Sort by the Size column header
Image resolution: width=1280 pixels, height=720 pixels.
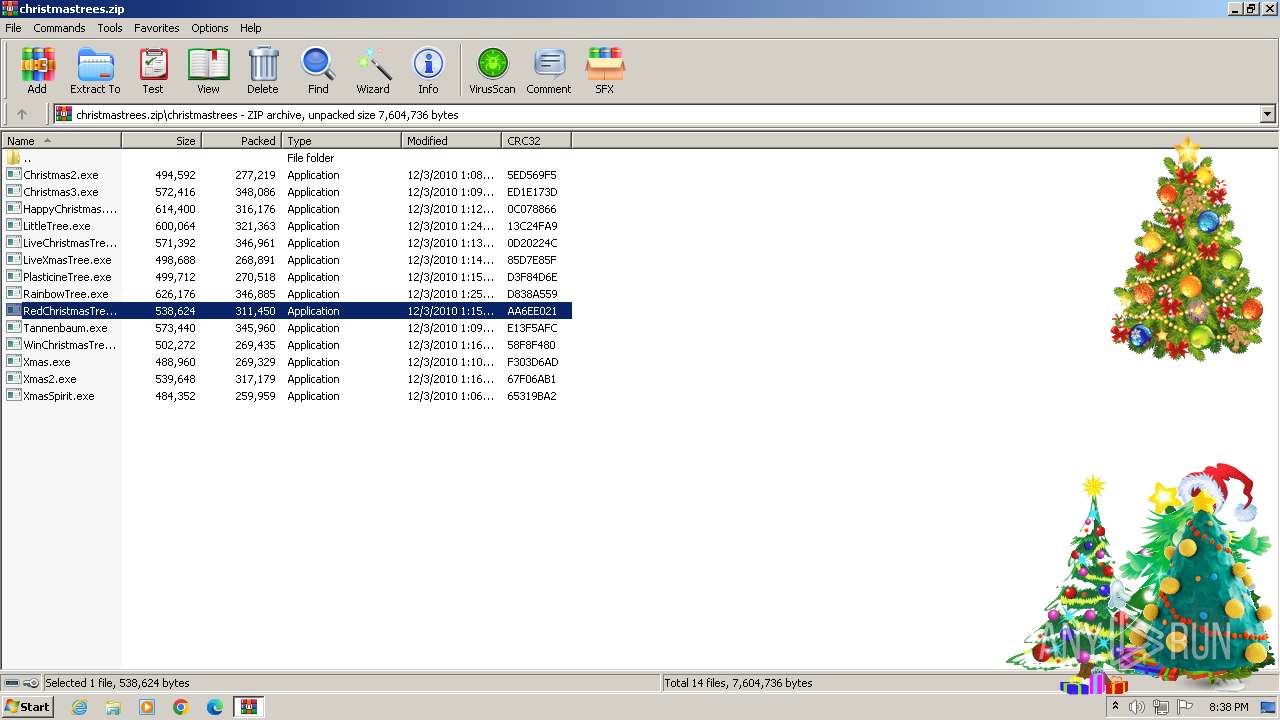[x=161, y=141]
